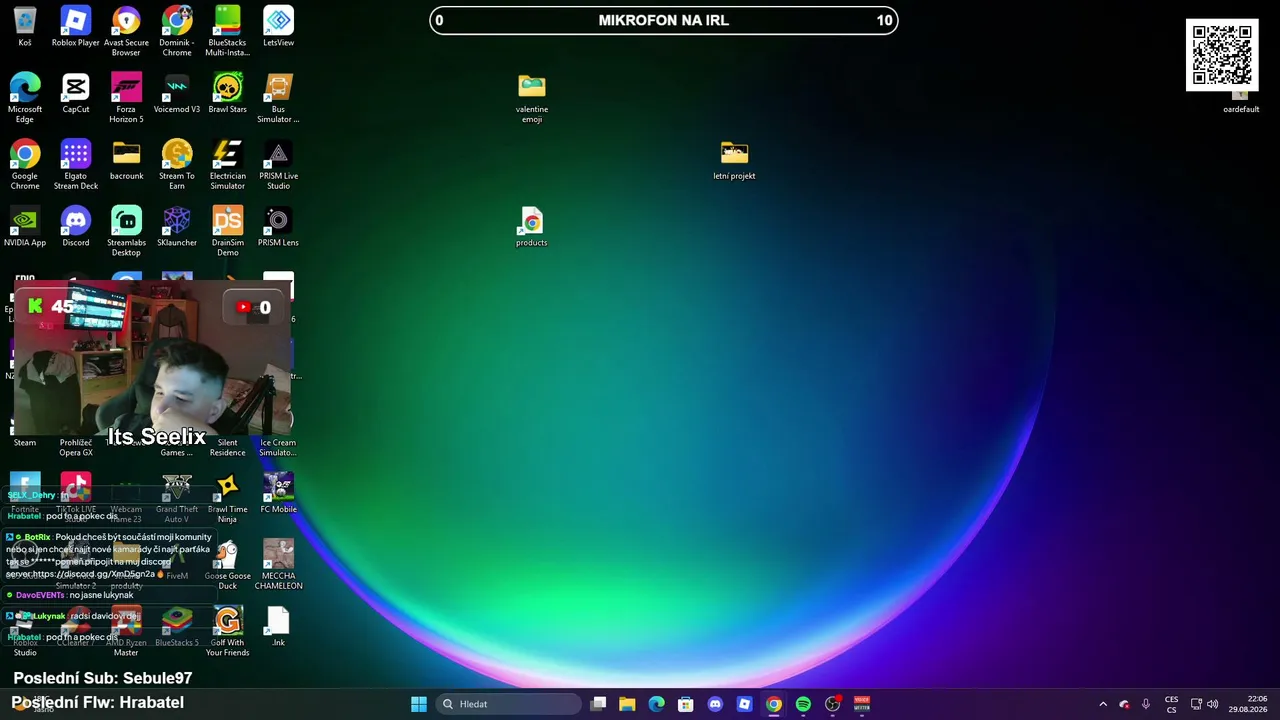Select the Brawl Time Ninja desktop icon
The height and width of the screenshot is (720, 1280).
point(227,498)
